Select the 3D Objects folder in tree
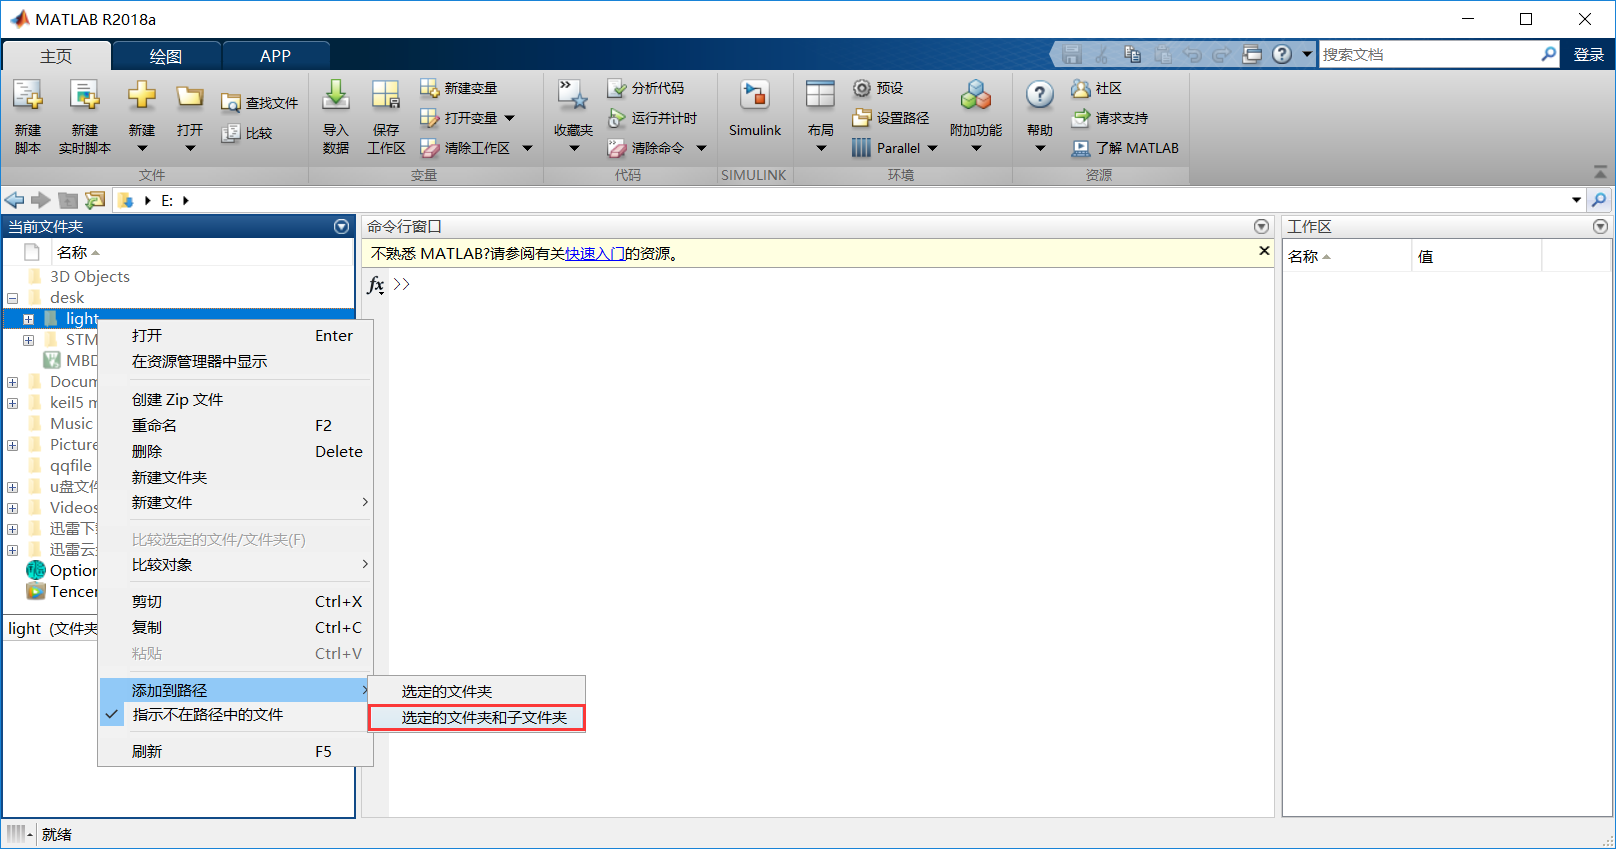1616x849 pixels. point(90,277)
